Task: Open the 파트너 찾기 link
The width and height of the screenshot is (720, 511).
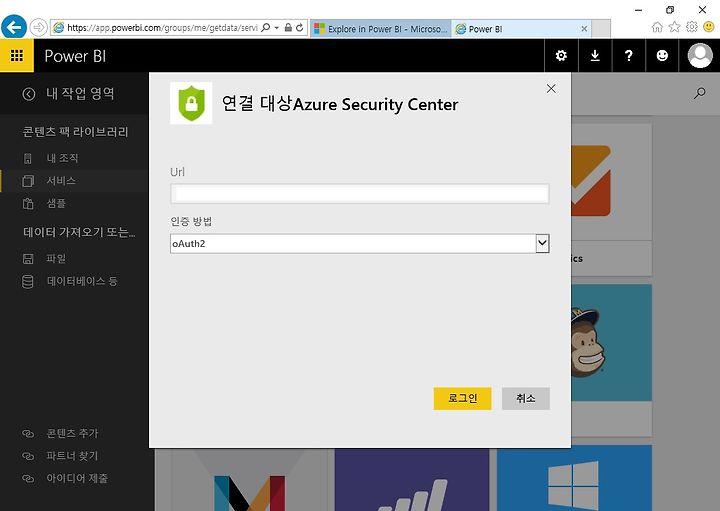Action: point(72,456)
